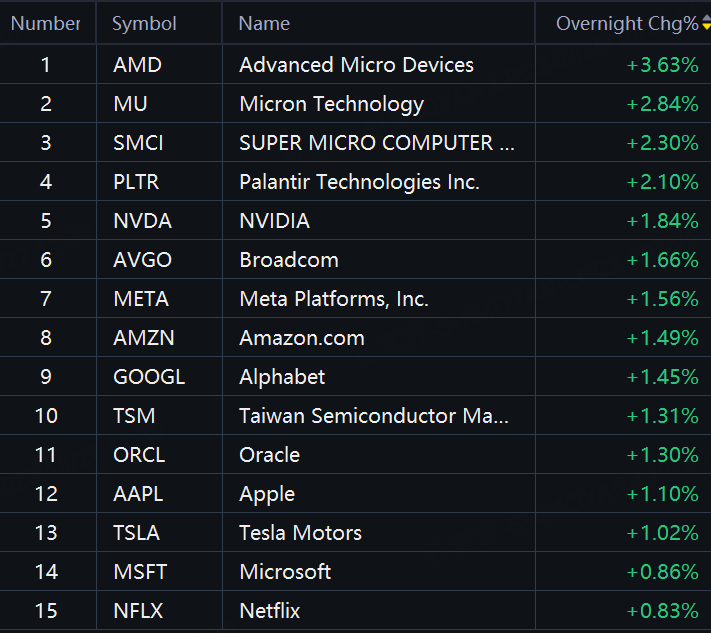Select Tesla Motors +1.02% change value
This screenshot has height=633, width=711.
pyautogui.click(x=662, y=533)
